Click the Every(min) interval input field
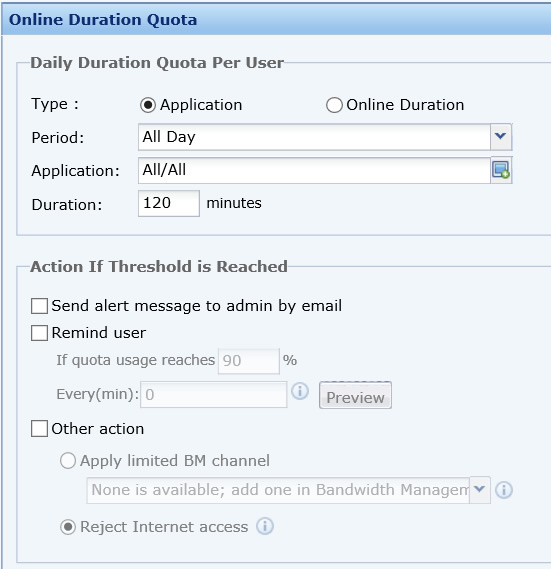 click(213, 394)
